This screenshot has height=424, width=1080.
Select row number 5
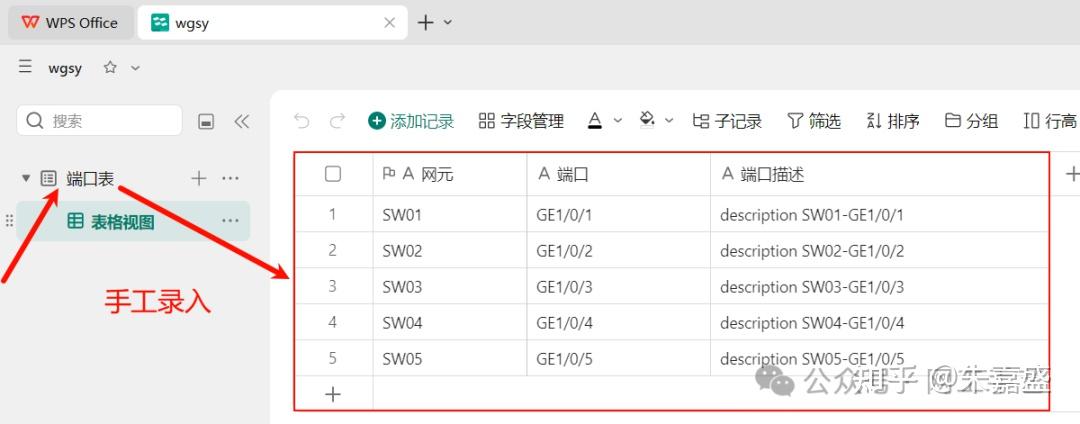tap(333, 359)
